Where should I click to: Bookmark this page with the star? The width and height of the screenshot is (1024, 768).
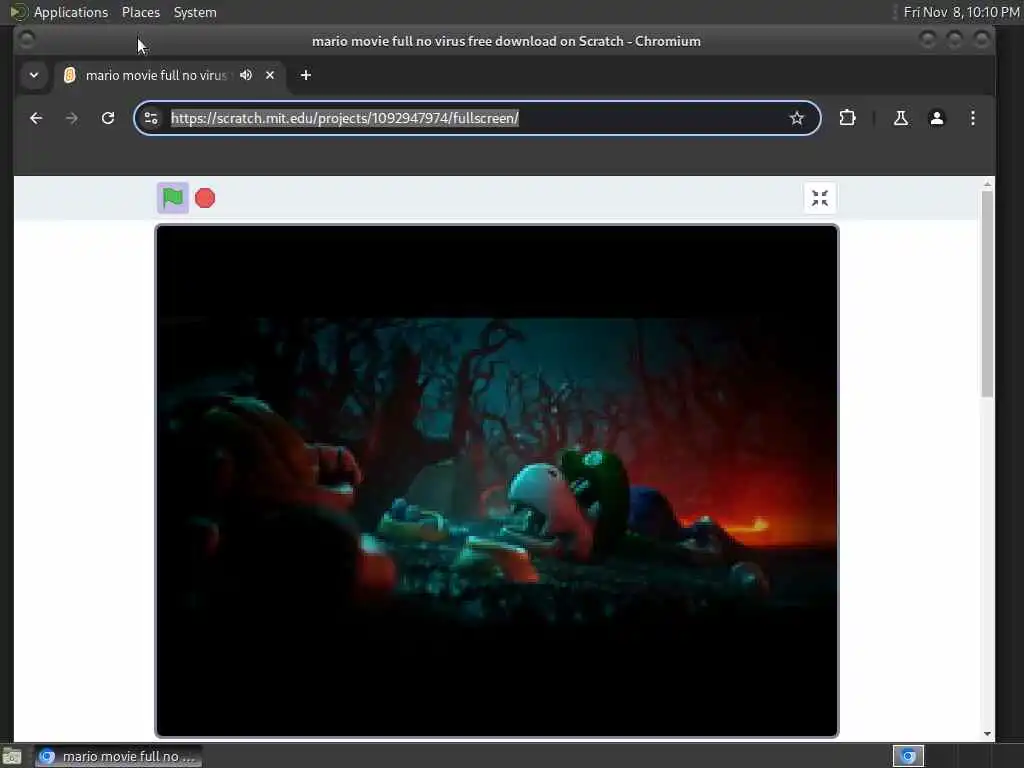click(796, 118)
